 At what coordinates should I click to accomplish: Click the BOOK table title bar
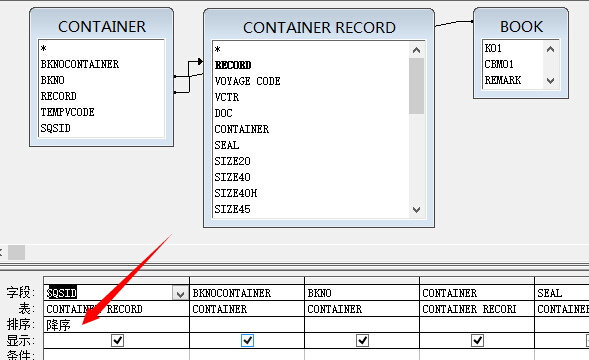pos(521,26)
